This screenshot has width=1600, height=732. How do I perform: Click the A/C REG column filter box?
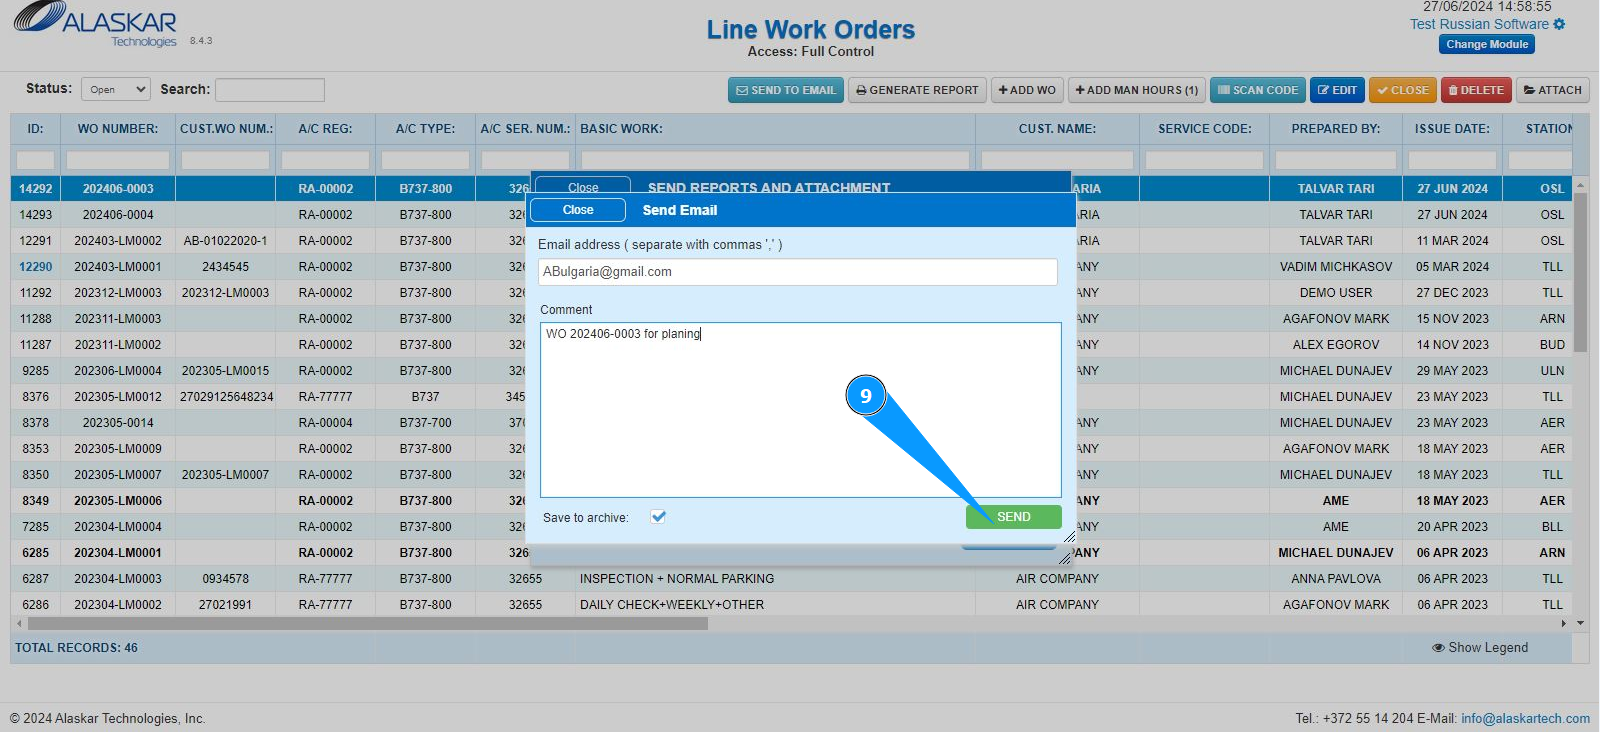click(x=325, y=160)
